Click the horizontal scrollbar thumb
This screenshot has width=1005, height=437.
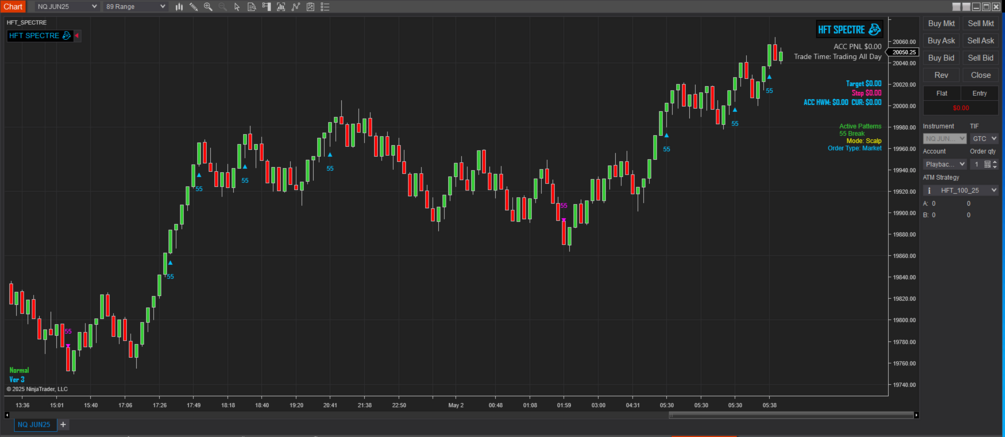(791, 415)
